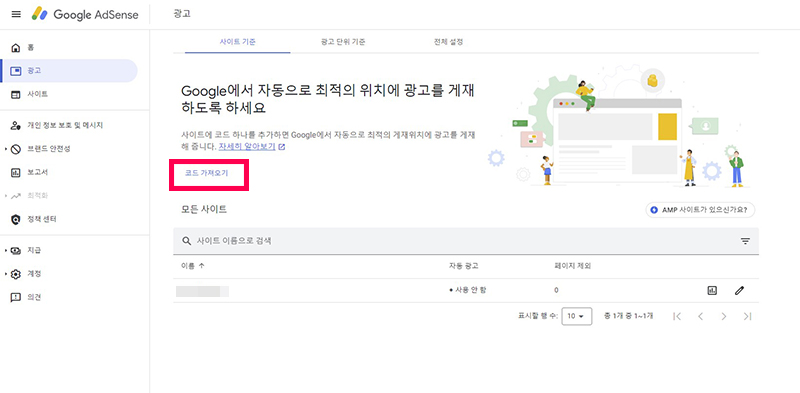The image size is (800, 393).
Task: Open 정책 센터 in sidebar
Action: pos(42,219)
